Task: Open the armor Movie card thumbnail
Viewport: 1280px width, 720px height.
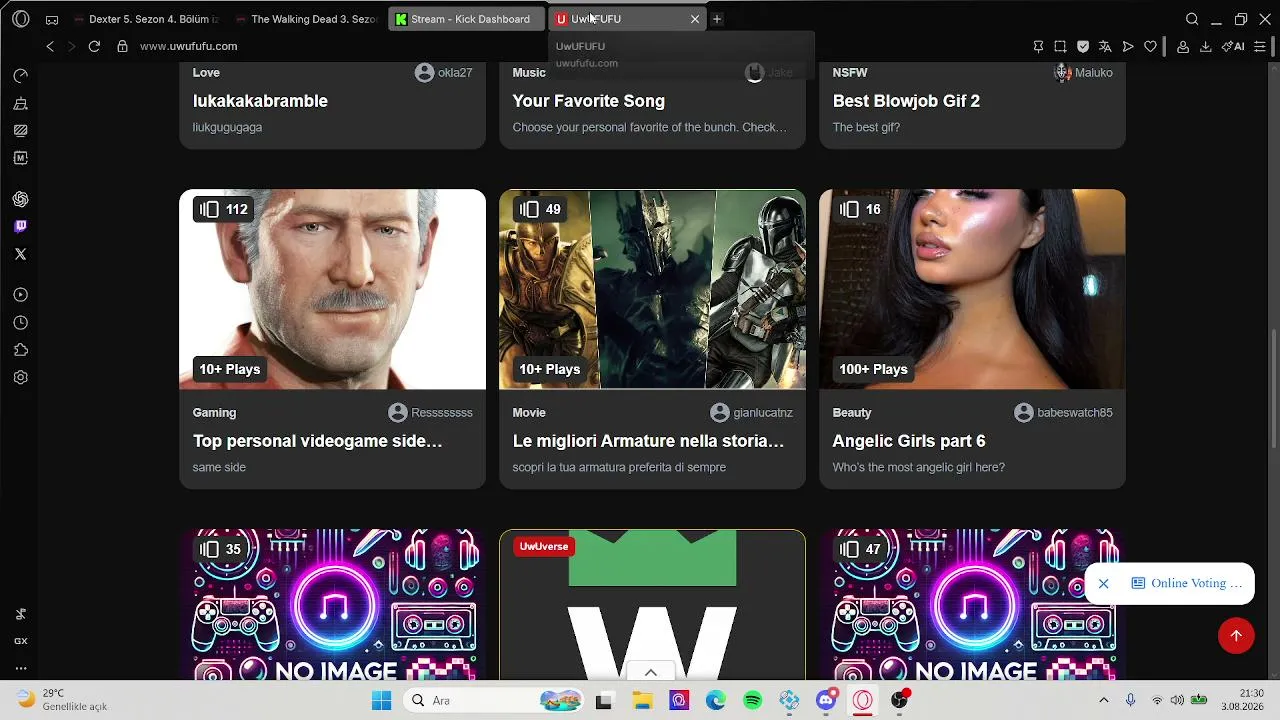Action: pyautogui.click(x=652, y=289)
